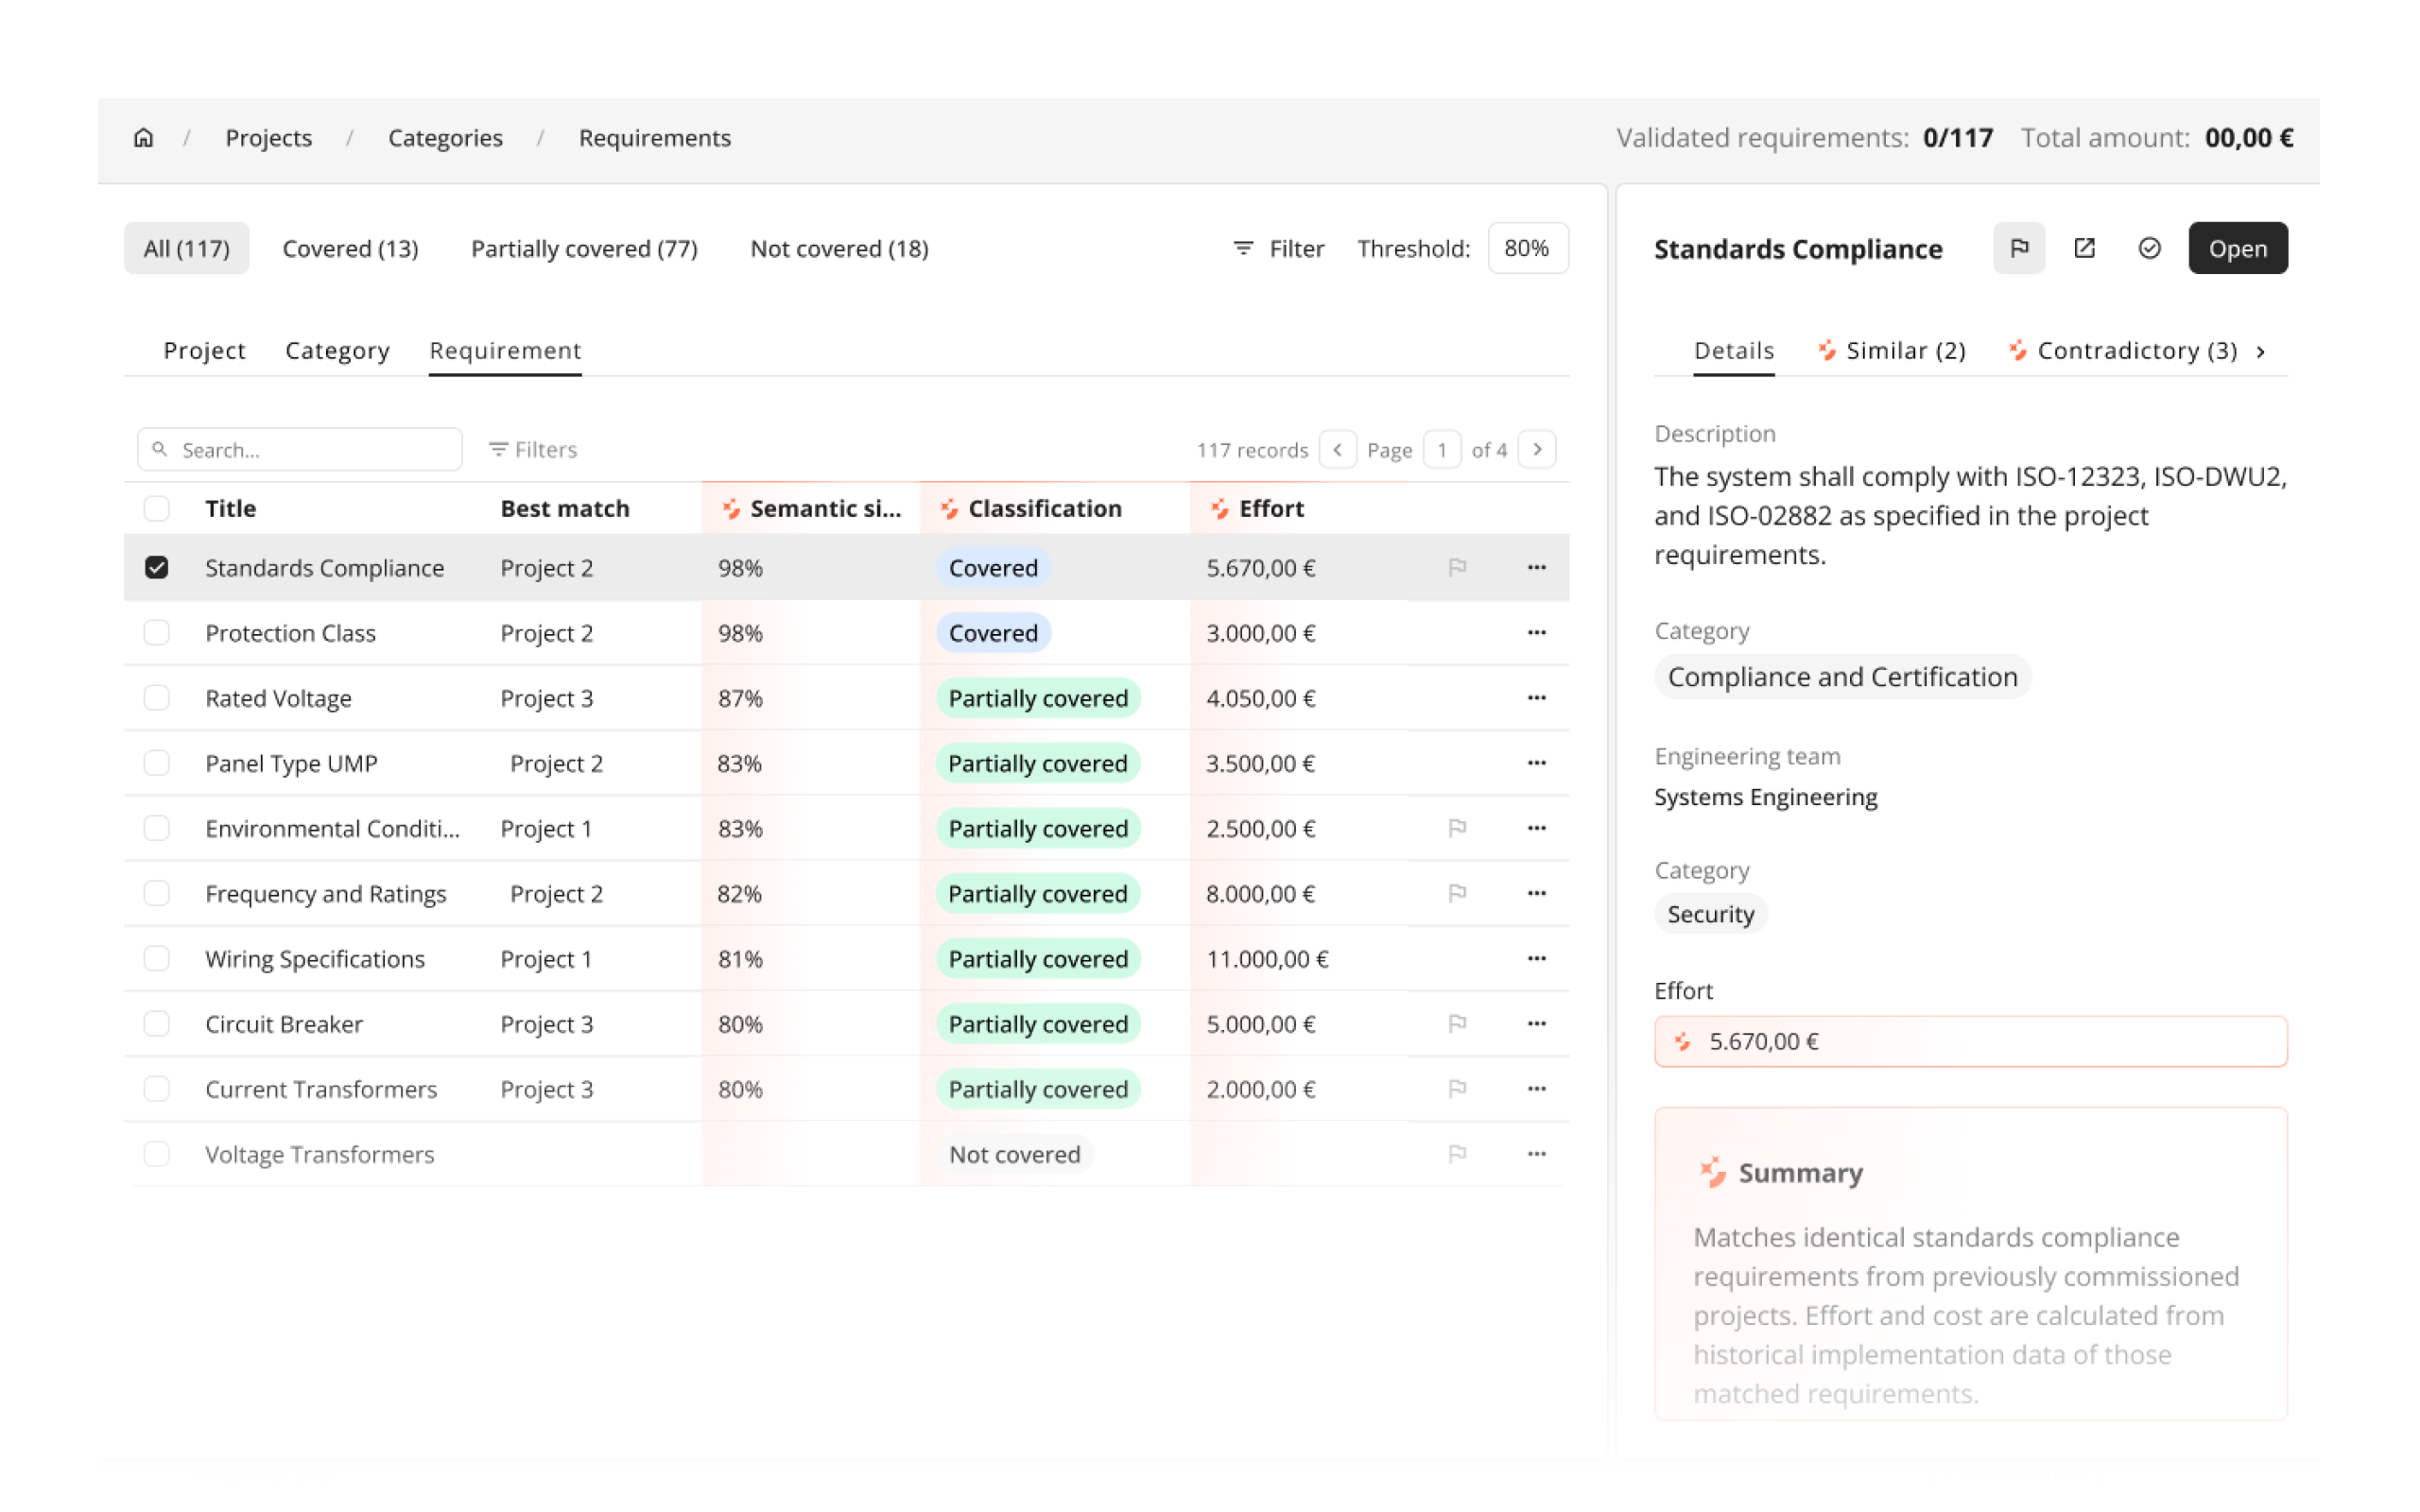Expand more tabs via the chevron after Contradictory

2262,351
